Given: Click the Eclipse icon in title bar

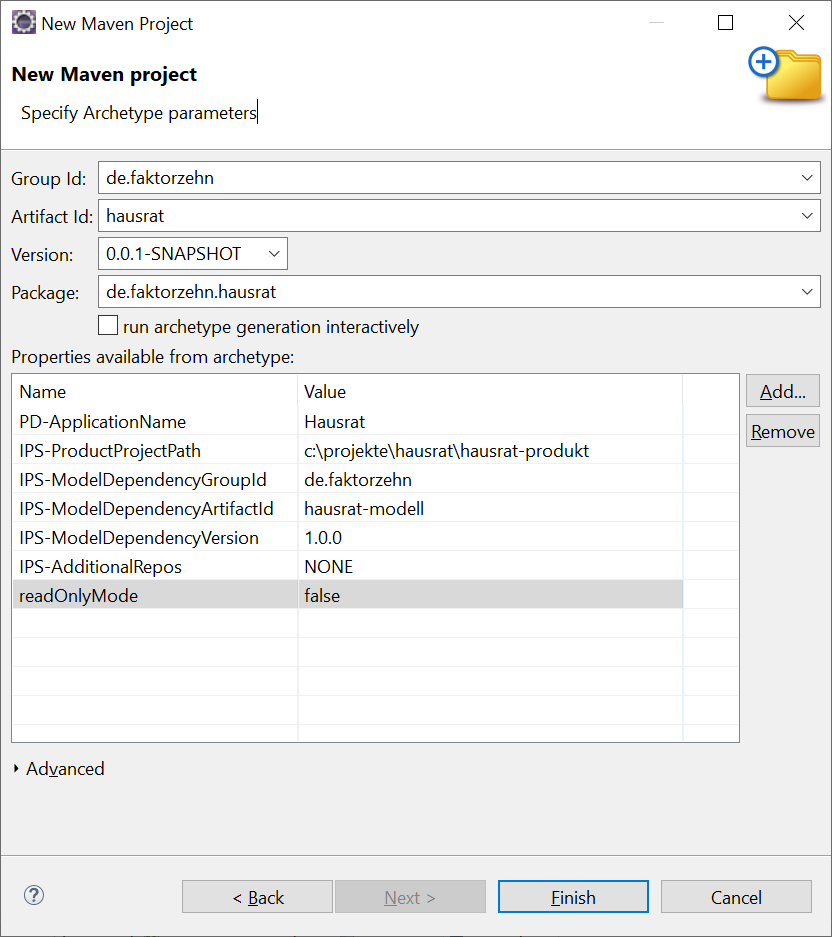Looking at the screenshot, I should click(23, 23).
